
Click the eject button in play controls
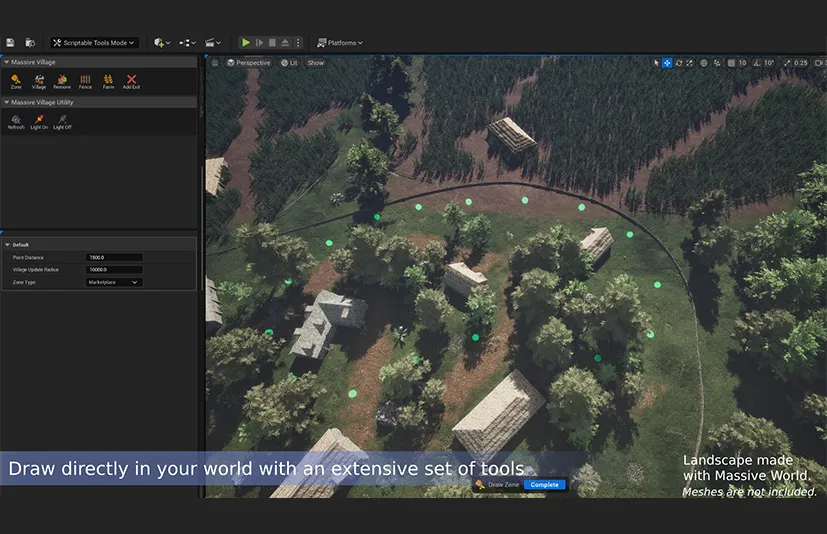click(x=285, y=43)
